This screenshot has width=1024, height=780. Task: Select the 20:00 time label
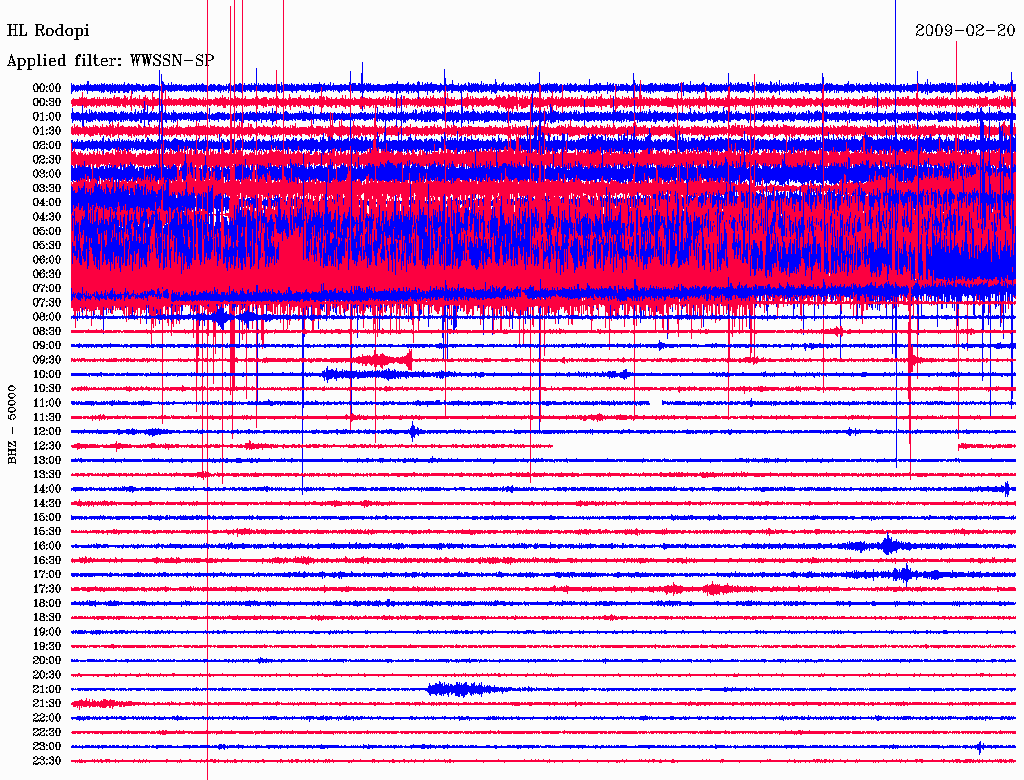tap(47, 660)
